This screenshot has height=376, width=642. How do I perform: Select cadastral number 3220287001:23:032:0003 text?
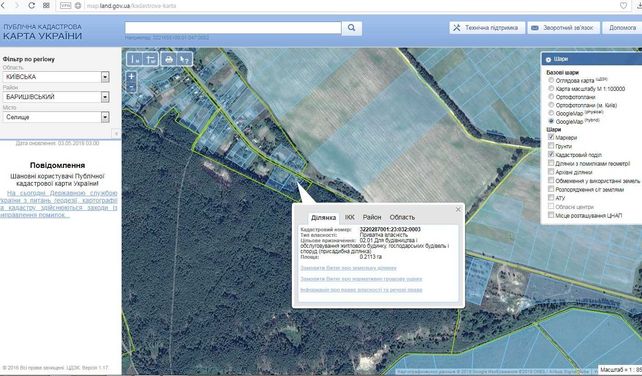[390, 229]
